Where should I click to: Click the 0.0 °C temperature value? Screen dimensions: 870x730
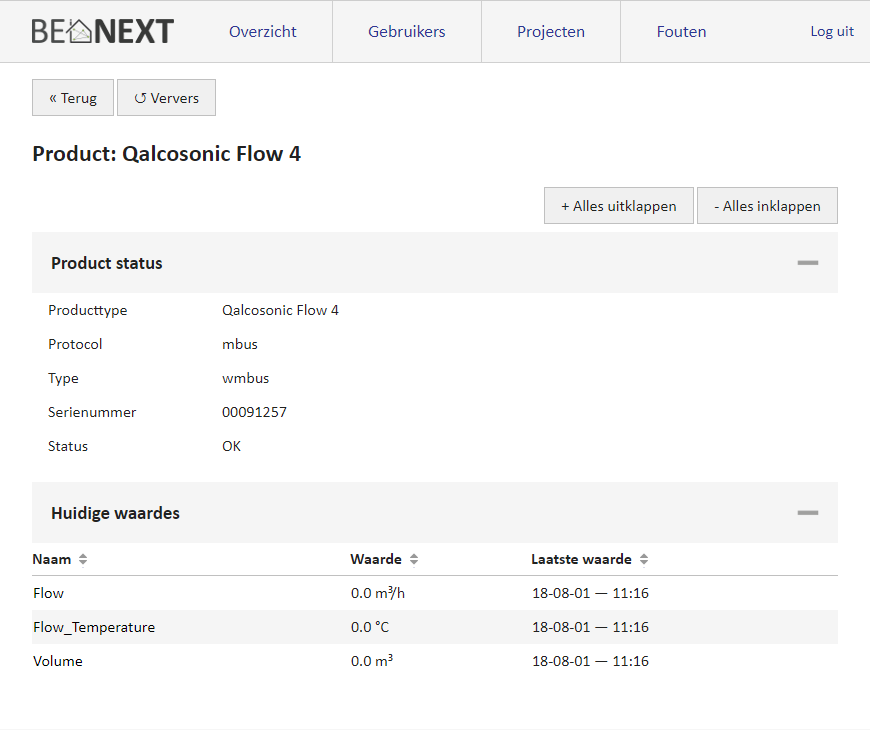click(370, 627)
